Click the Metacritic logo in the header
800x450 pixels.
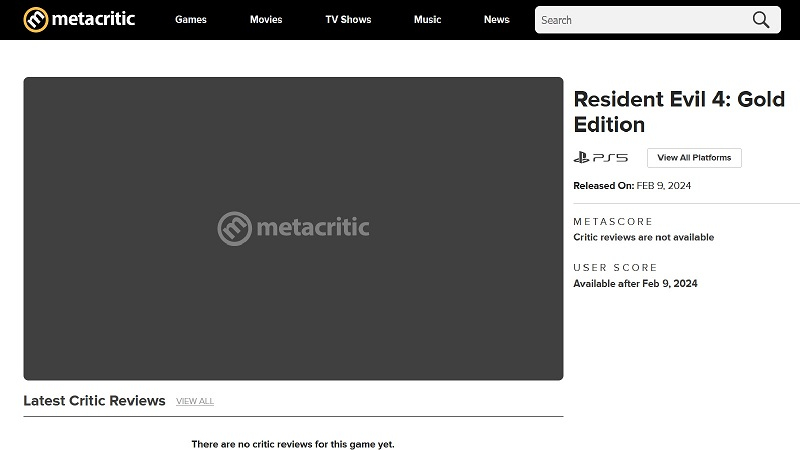tap(79, 19)
